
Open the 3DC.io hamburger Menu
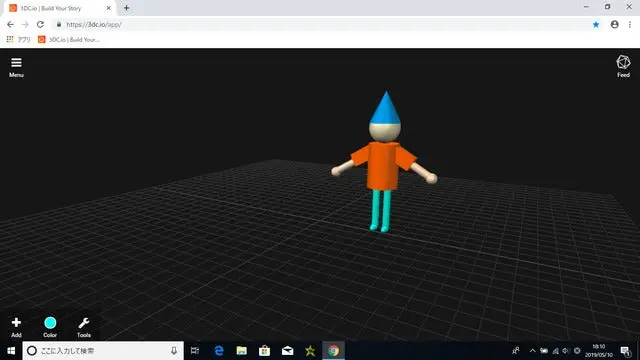[x=16, y=67]
